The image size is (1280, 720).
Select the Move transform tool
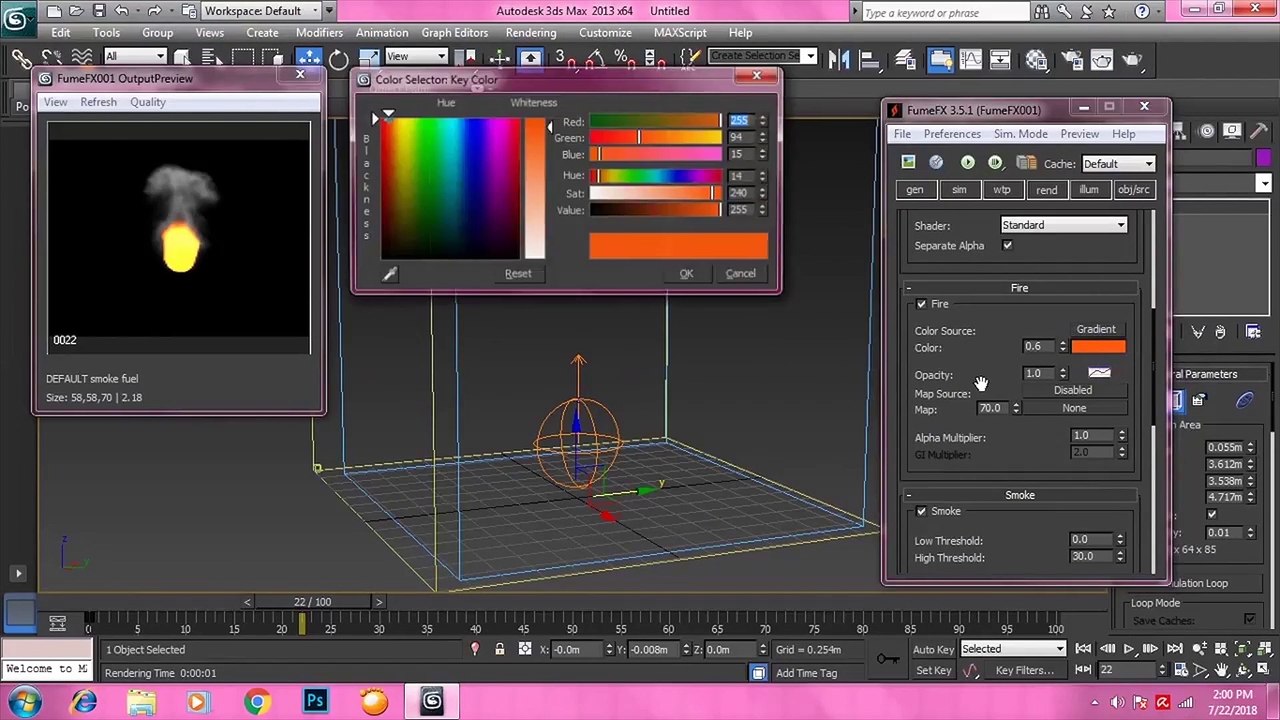click(308, 59)
